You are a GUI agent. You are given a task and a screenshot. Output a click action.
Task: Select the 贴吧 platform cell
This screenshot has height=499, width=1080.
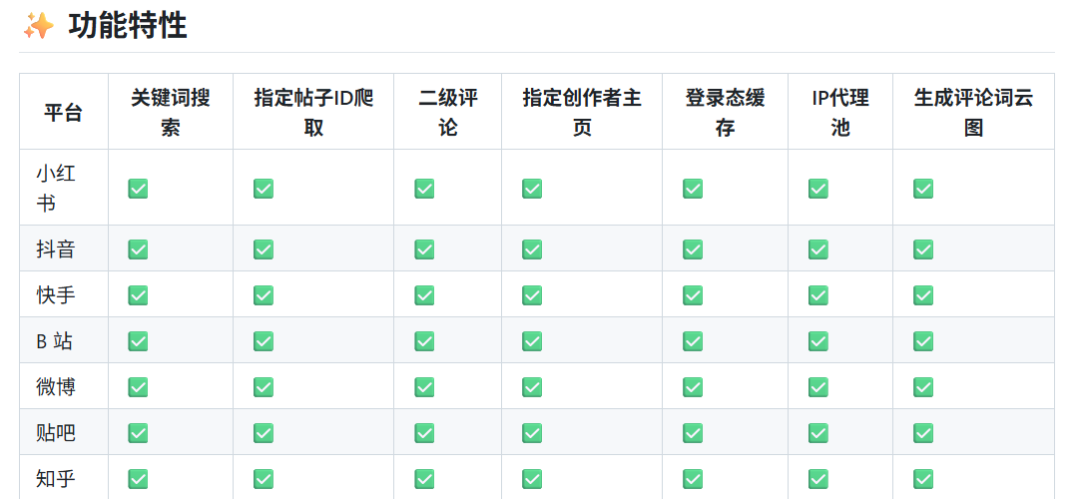click(63, 432)
